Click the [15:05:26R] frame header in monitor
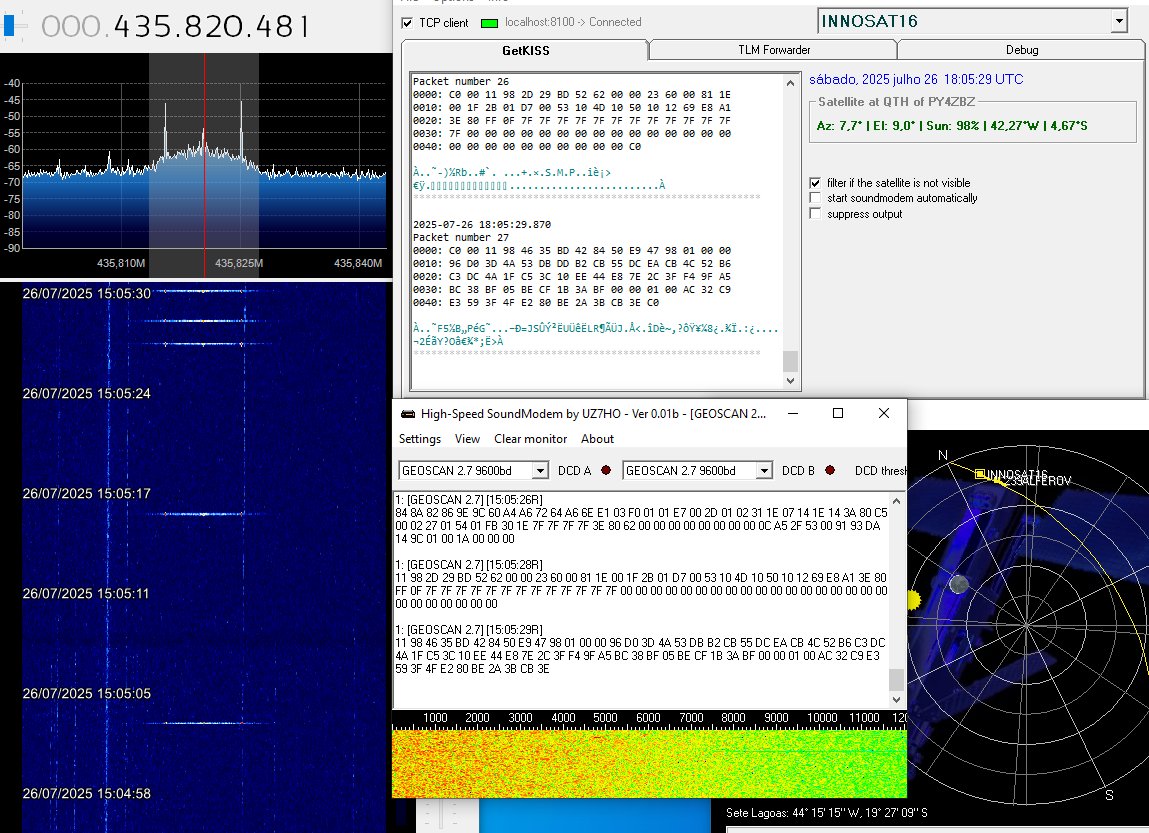 469,500
